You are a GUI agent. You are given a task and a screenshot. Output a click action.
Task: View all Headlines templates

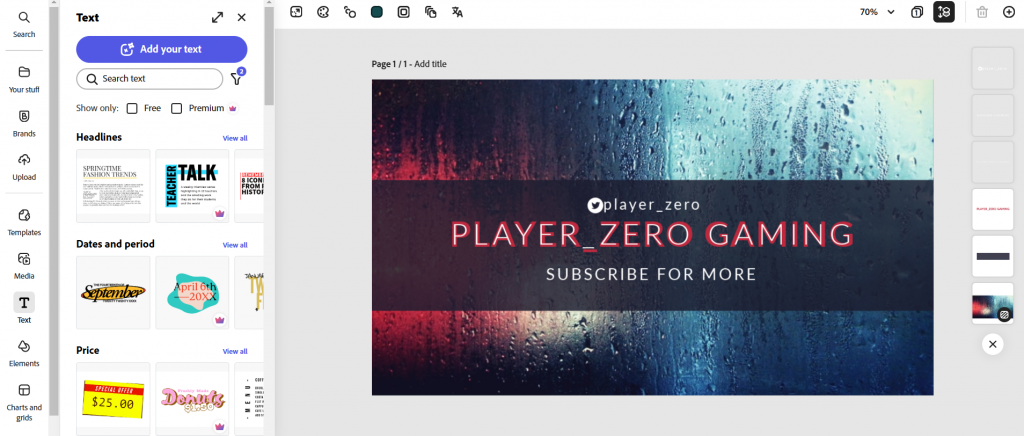235,138
